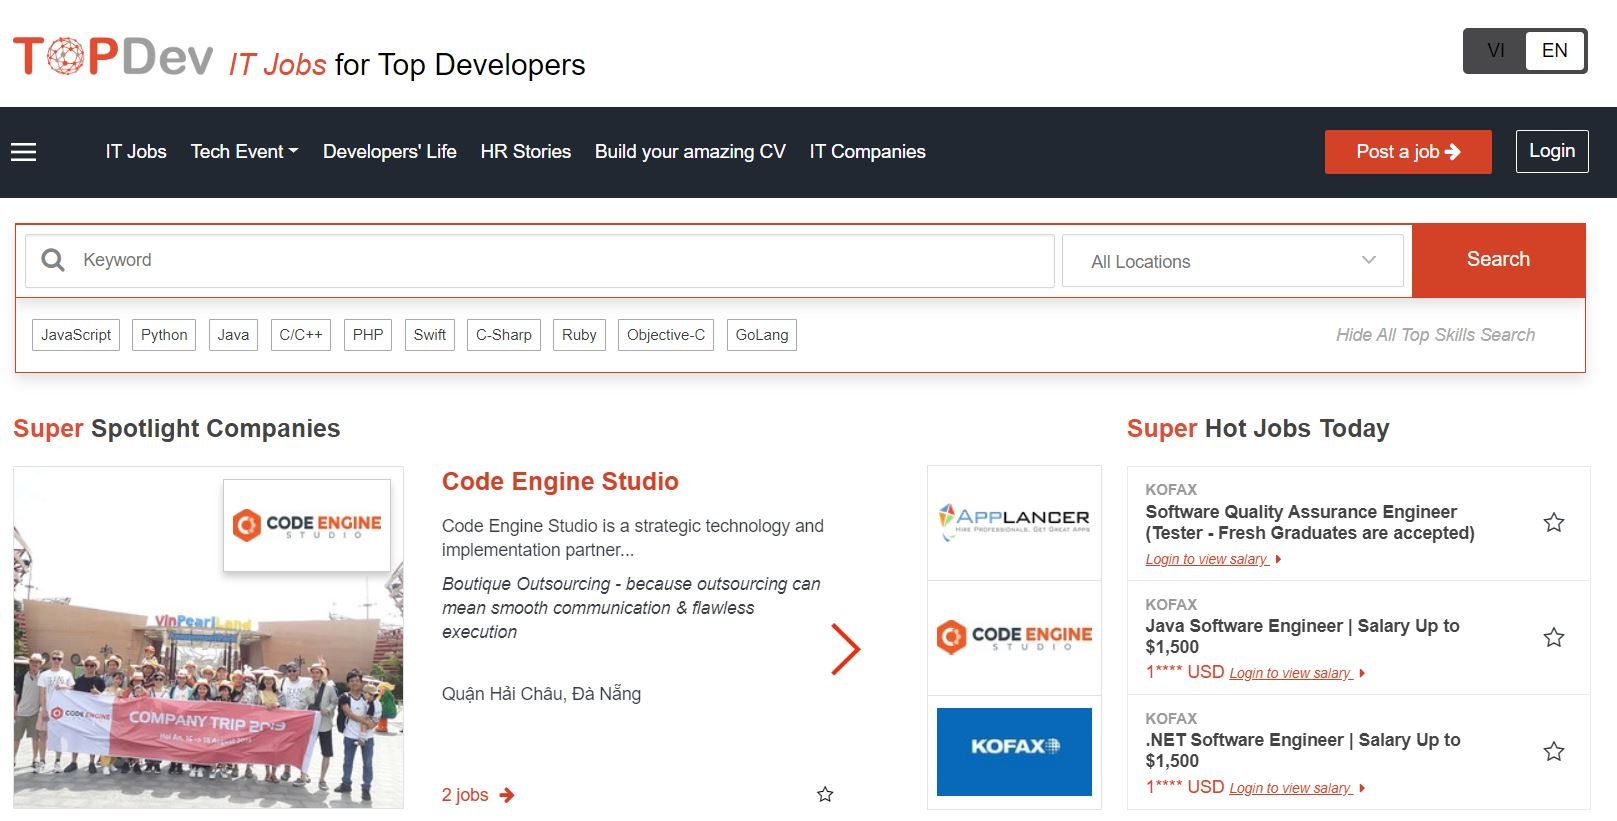
Task: Expand the All Locations dropdown
Action: click(1233, 261)
